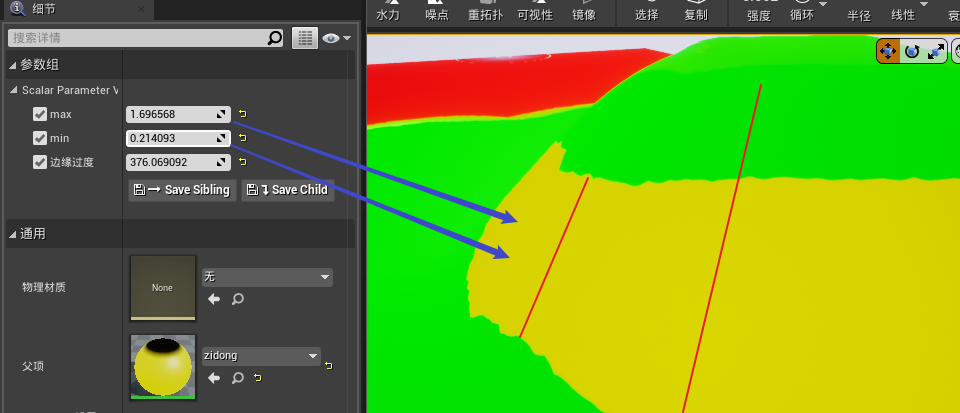The width and height of the screenshot is (960, 413).
Task: Toggle the 边缘过度 parameter checkbox
Action: [x=40, y=162]
